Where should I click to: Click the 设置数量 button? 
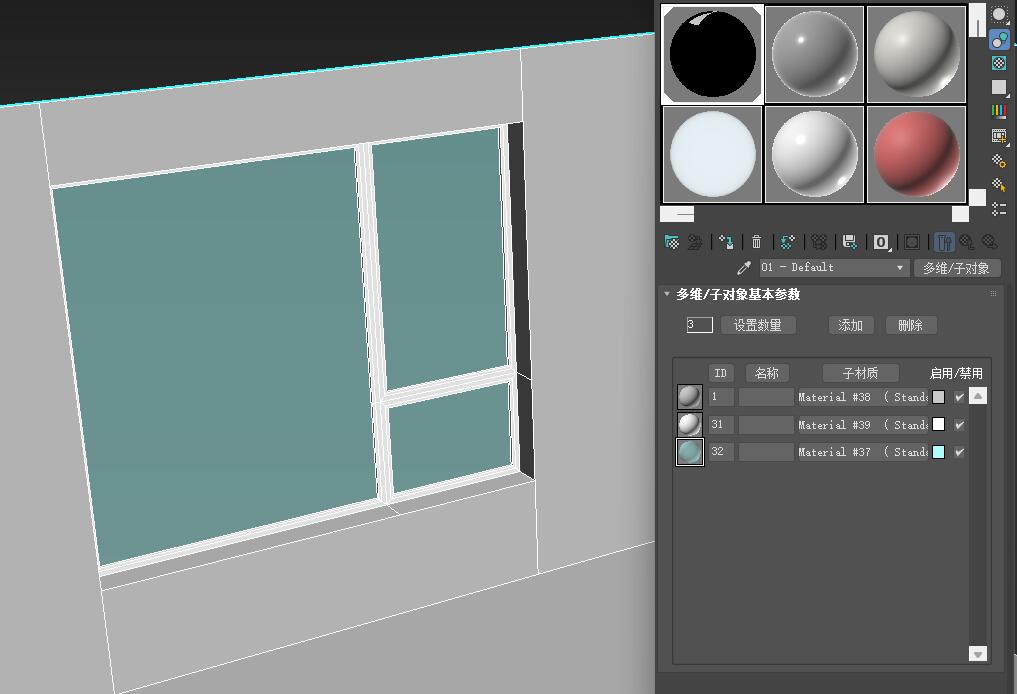click(x=758, y=325)
